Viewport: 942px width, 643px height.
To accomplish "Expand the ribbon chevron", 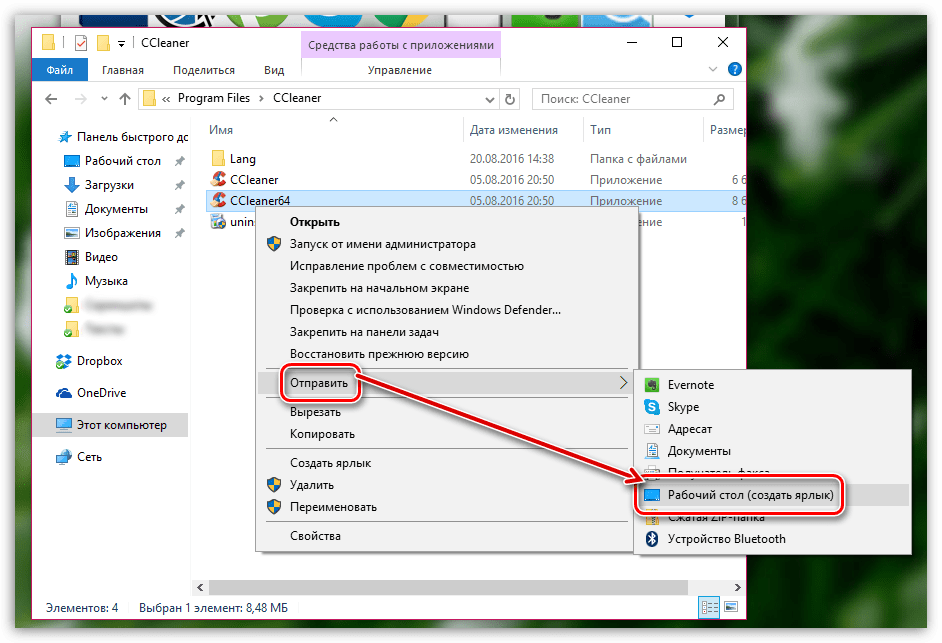I will pyautogui.click(x=713, y=69).
